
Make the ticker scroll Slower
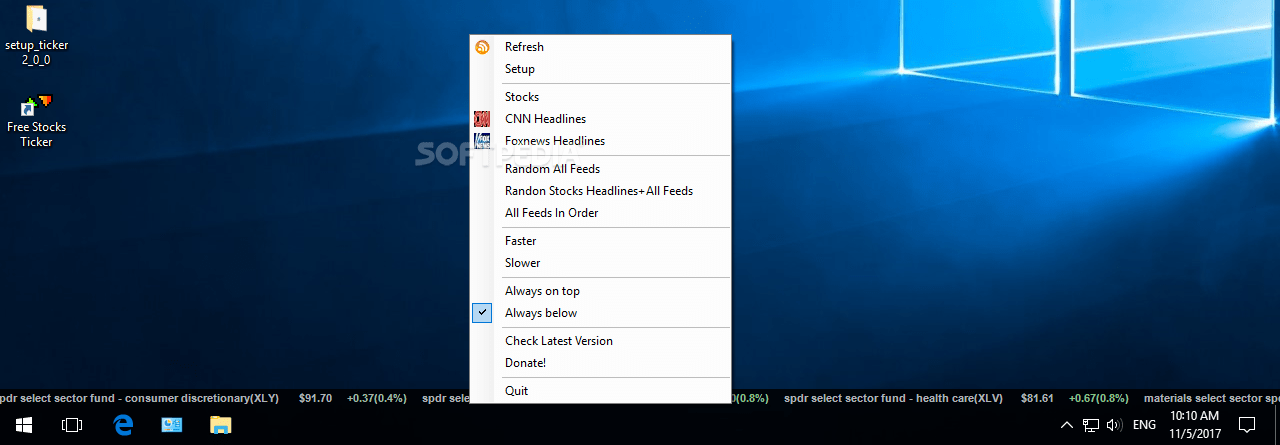point(600,263)
